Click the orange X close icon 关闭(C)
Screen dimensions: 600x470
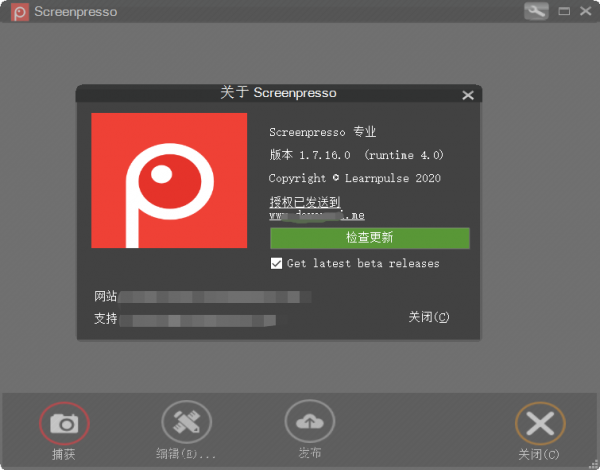(x=540, y=423)
